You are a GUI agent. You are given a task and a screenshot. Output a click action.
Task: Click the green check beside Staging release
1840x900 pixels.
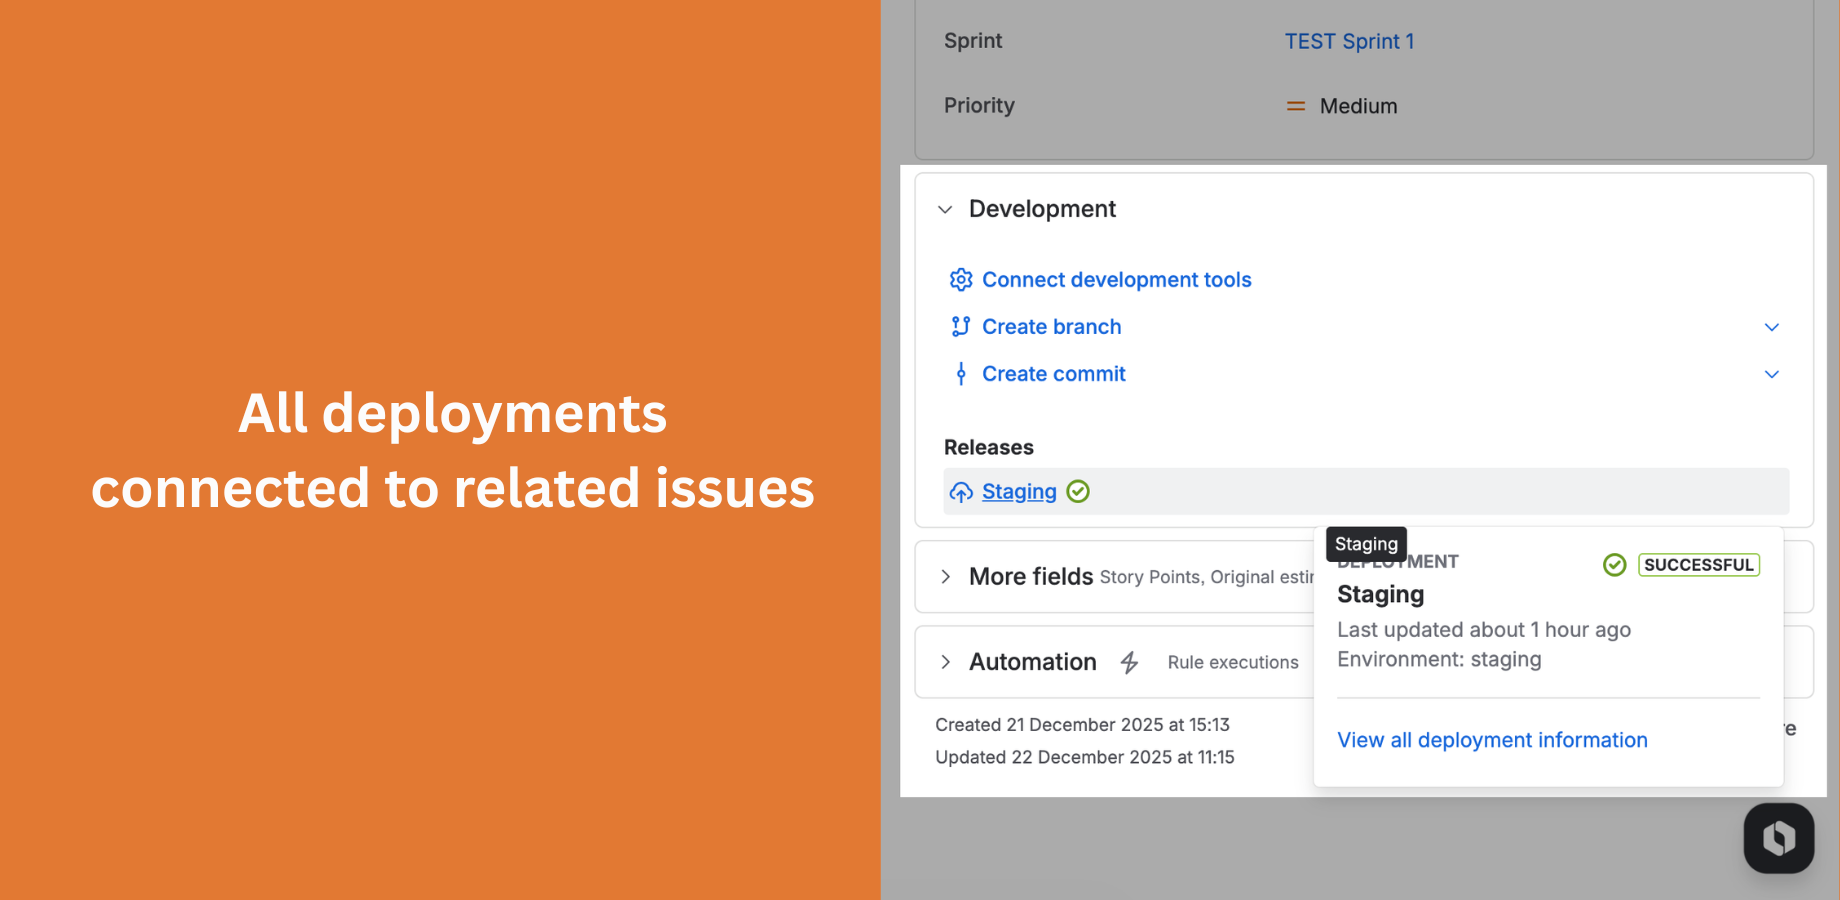click(x=1078, y=491)
